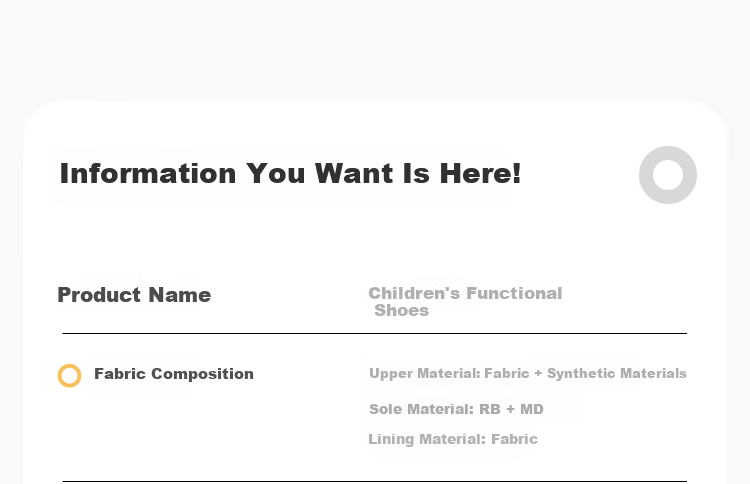Screen dimensions: 750x484
Task: Select the Product Name label
Action: pyautogui.click(x=134, y=295)
